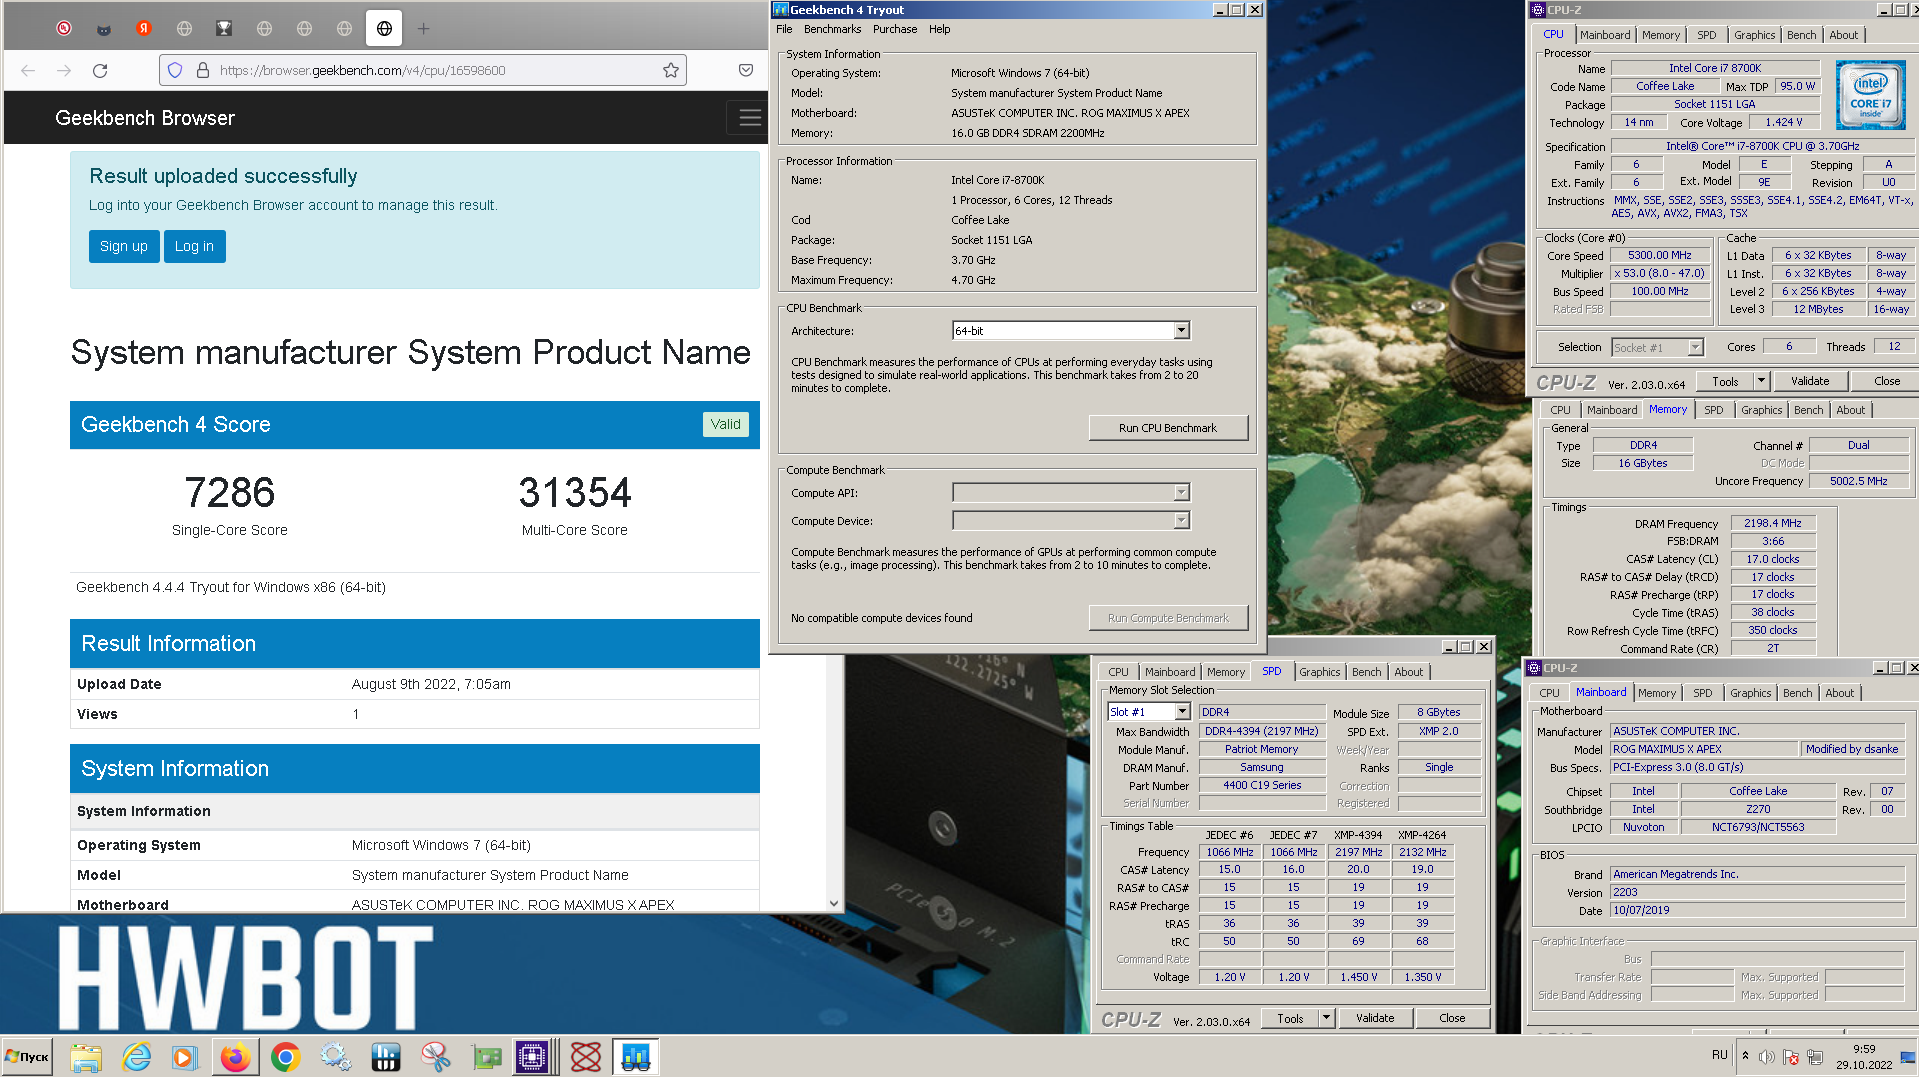Open the Start (Пуск) menu
The width and height of the screenshot is (1919, 1077).
[27, 1056]
